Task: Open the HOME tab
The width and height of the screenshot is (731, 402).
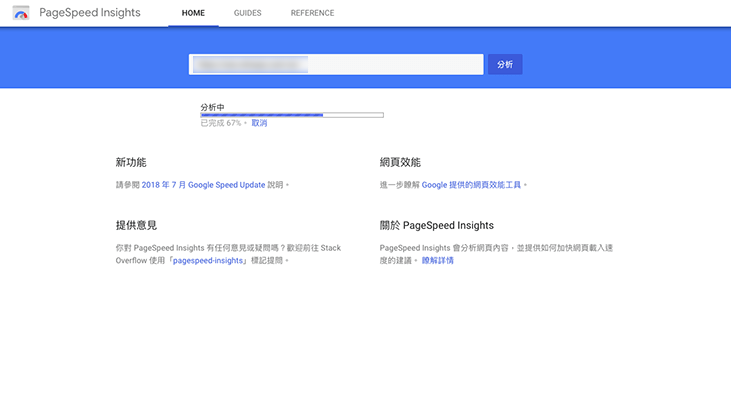Action: (x=193, y=13)
